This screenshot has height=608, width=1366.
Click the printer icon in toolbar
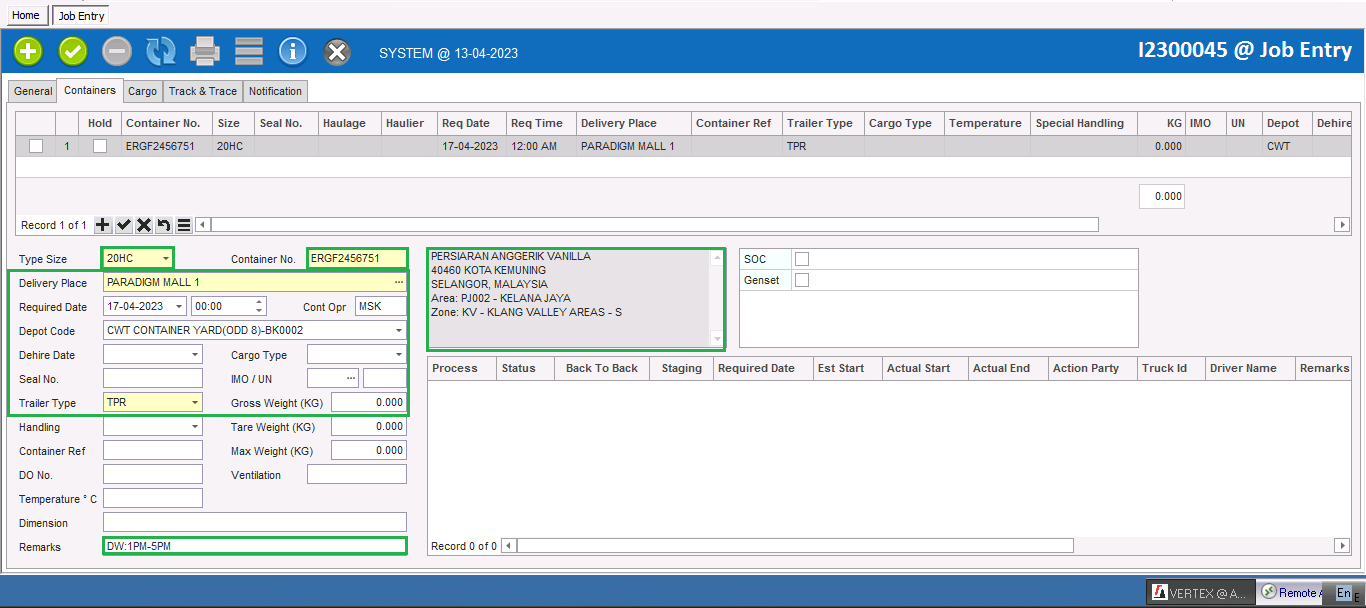click(205, 51)
